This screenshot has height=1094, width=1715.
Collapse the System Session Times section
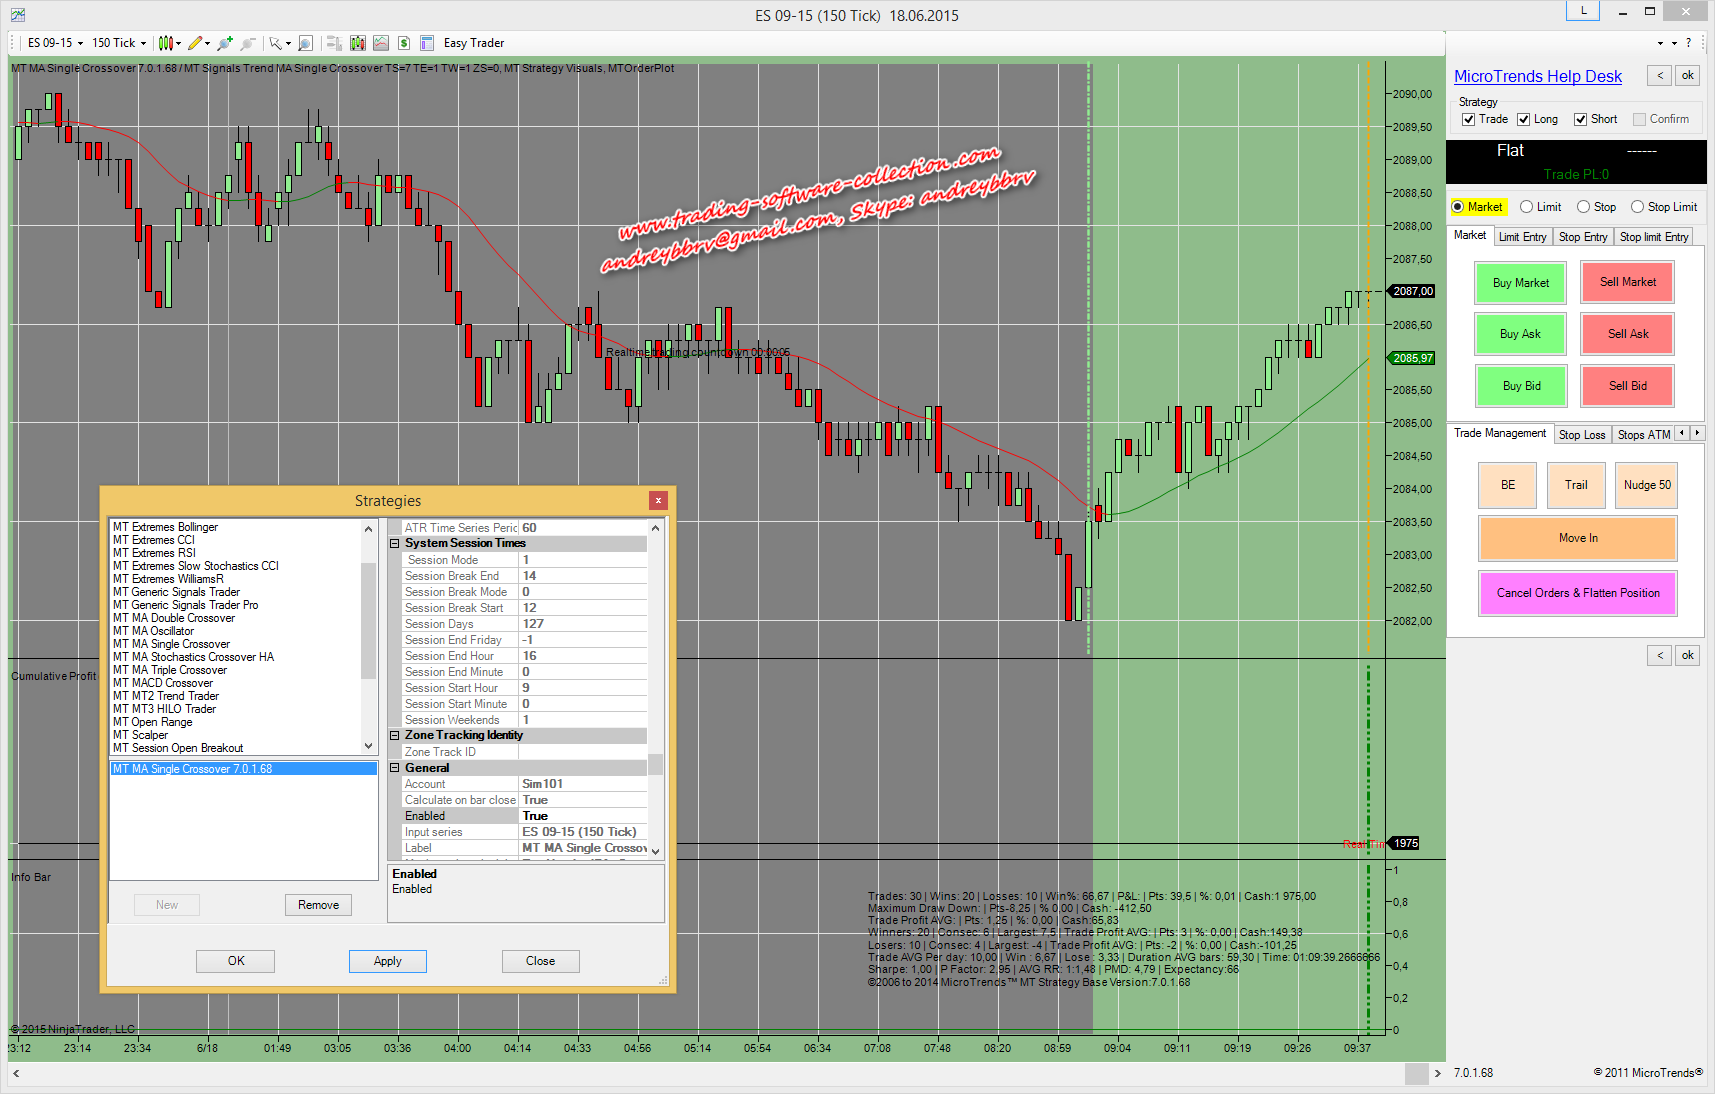395,544
